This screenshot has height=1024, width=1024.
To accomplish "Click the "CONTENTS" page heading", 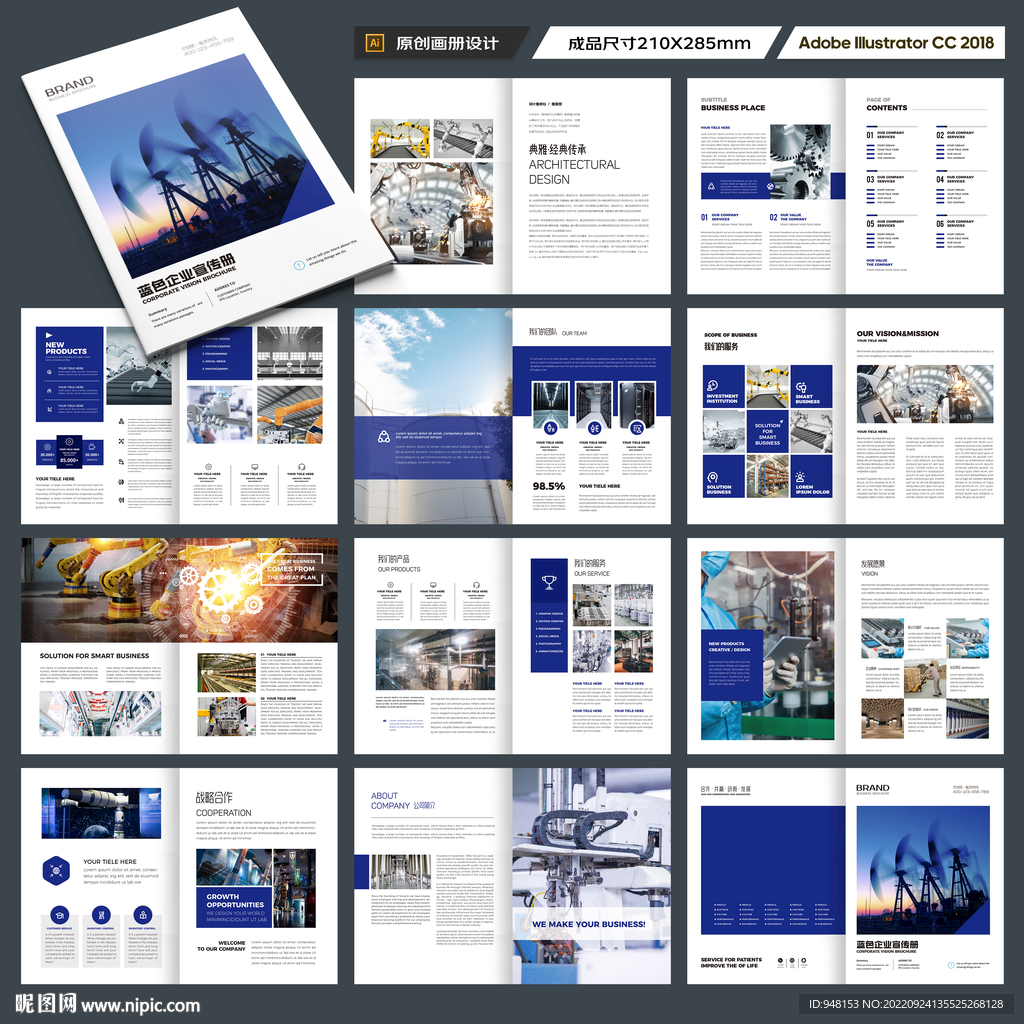I will [x=886, y=108].
